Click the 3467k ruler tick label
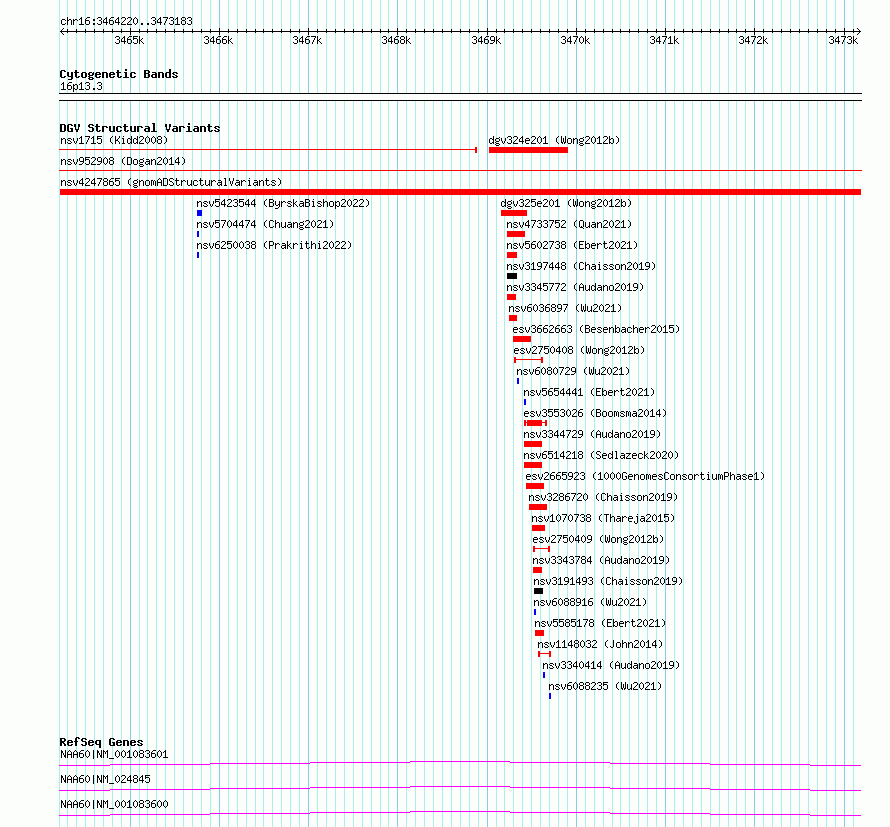The height and width of the screenshot is (827, 890). 307,40
